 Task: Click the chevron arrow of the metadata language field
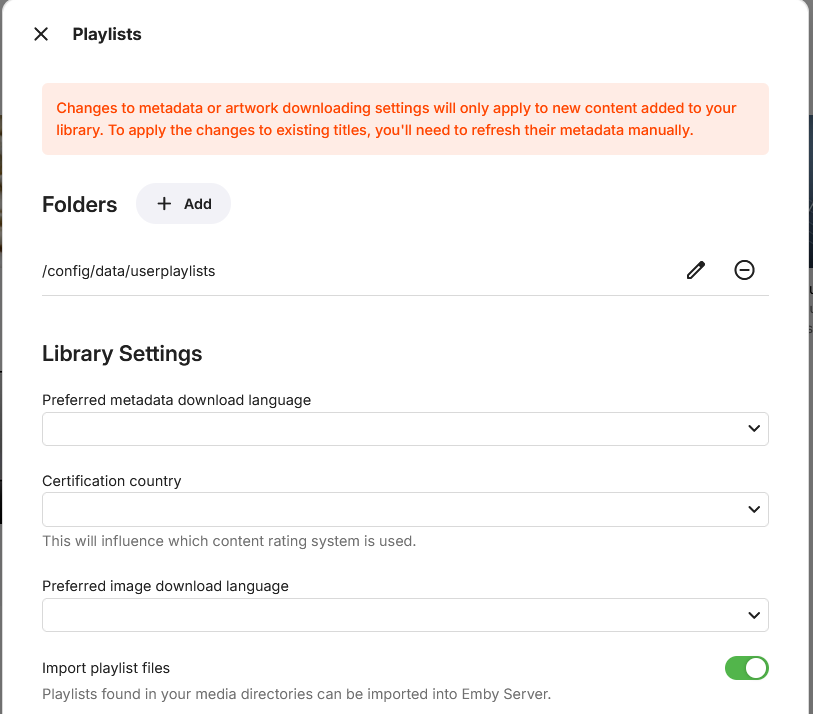(754, 429)
